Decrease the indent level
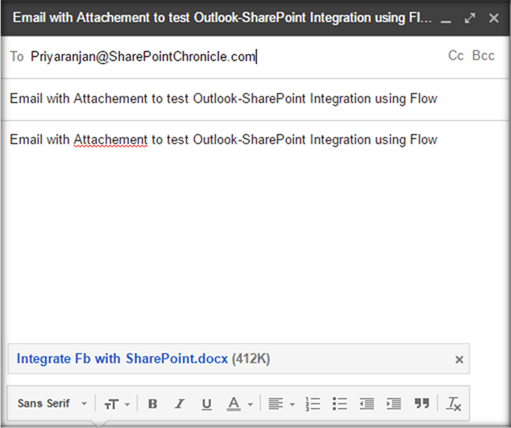This screenshot has width=511, height=428. [x=367, y=404]
